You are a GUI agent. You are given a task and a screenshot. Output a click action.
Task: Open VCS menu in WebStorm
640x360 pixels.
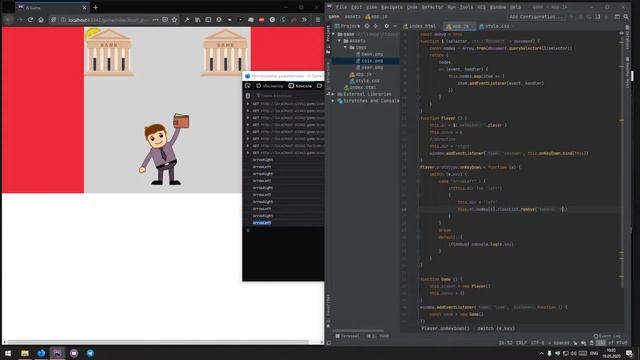click(x=482, y=7)
